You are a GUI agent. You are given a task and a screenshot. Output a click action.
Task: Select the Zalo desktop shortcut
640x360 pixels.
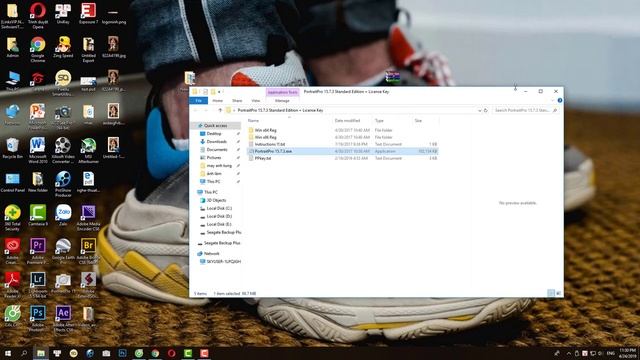tap(63, 216)
